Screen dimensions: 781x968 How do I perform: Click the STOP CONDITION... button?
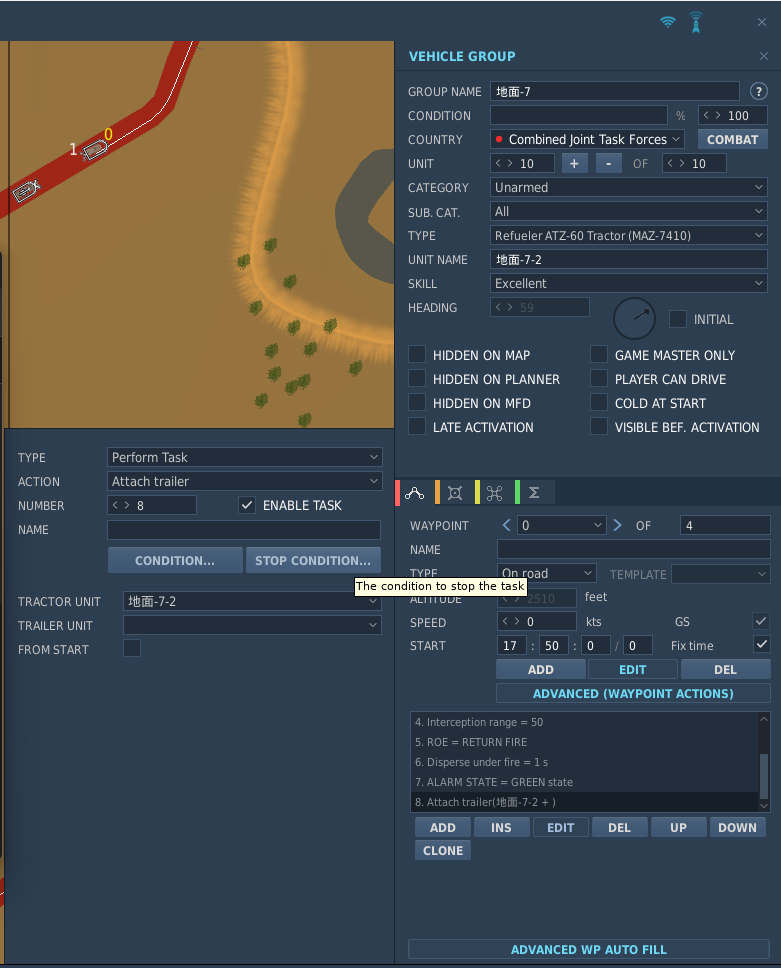point(313,561)
